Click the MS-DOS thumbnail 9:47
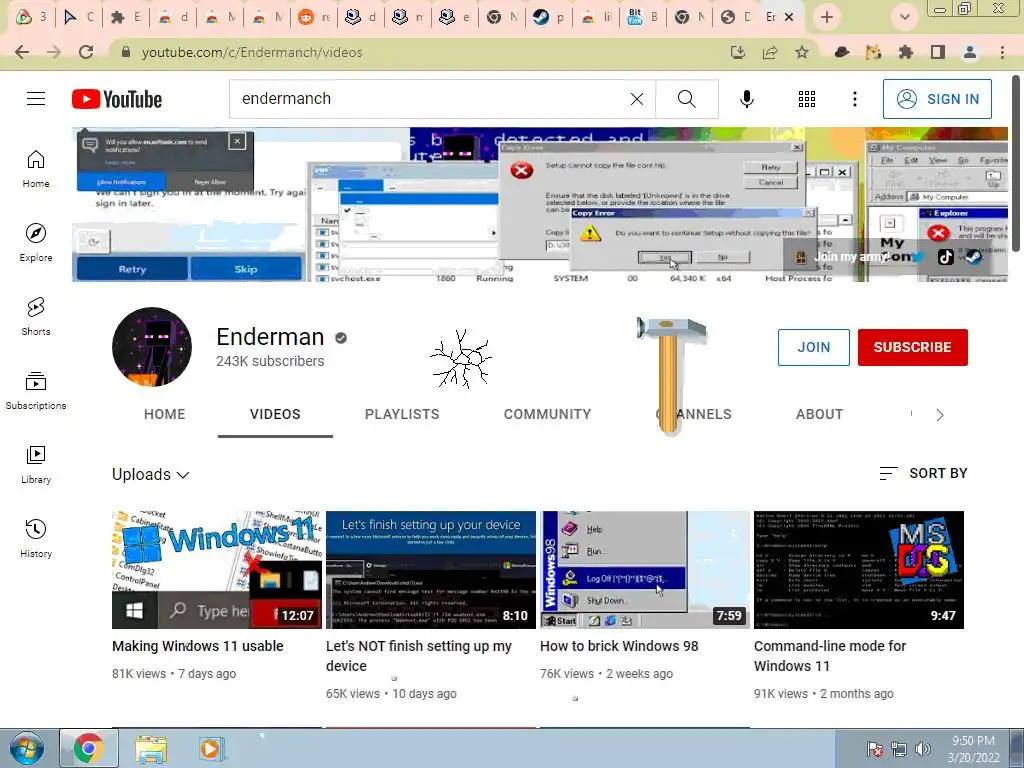 [x=859, y=569]
